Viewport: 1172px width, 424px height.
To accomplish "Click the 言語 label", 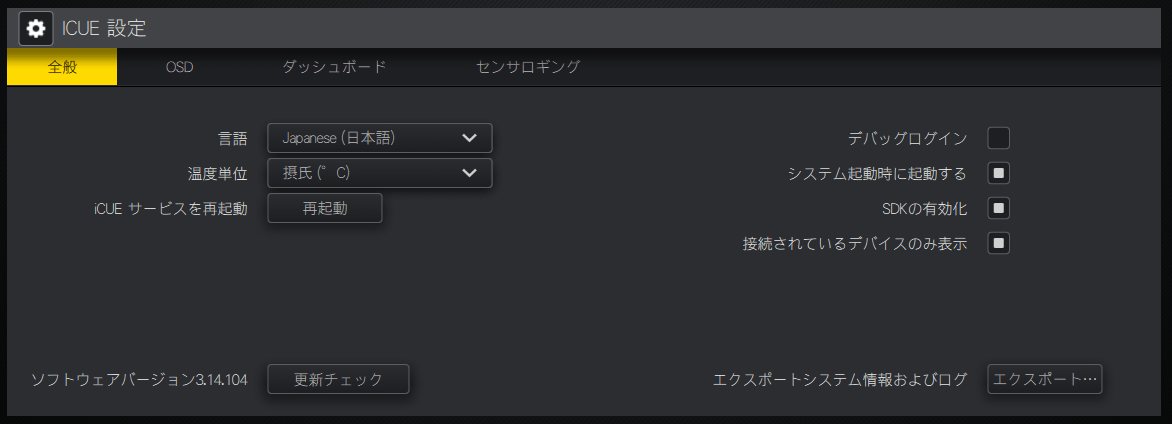I will pyautogui.click(x=232, y=138).
